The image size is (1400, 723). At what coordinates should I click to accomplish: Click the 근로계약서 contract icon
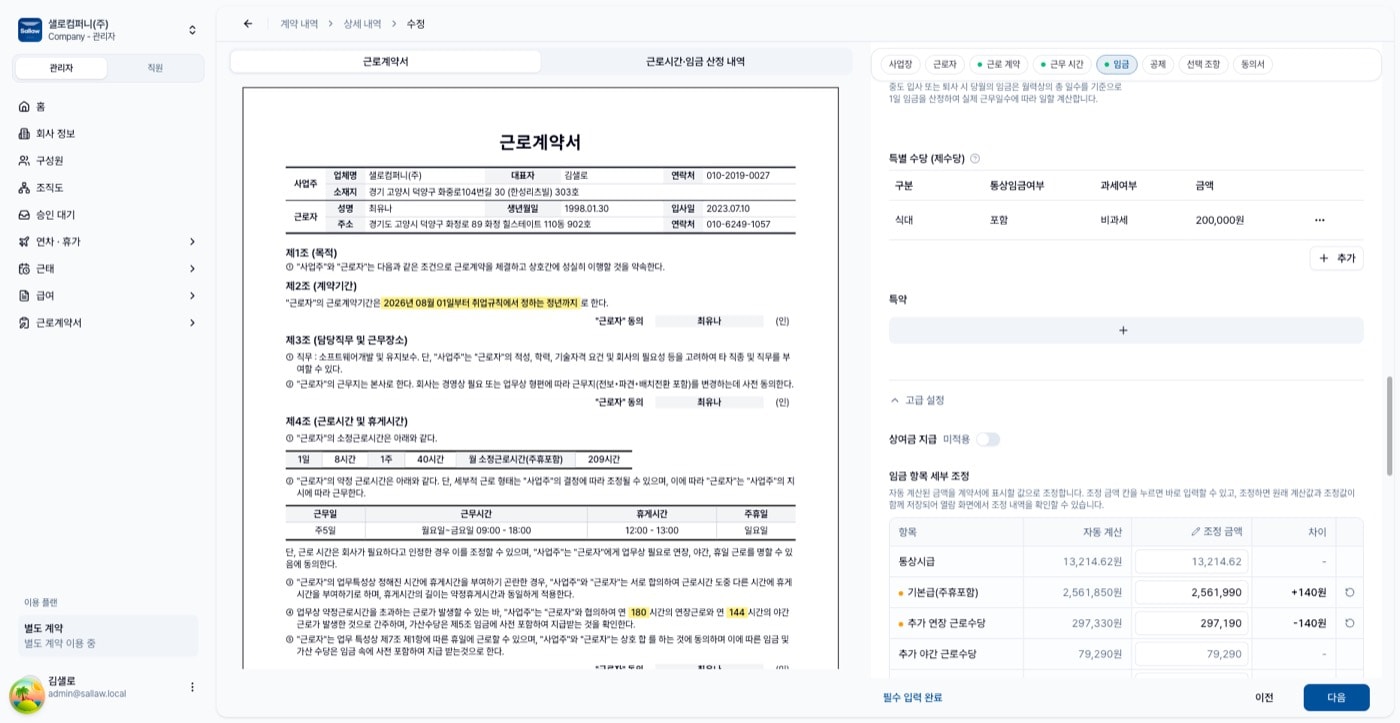point(25,322)
